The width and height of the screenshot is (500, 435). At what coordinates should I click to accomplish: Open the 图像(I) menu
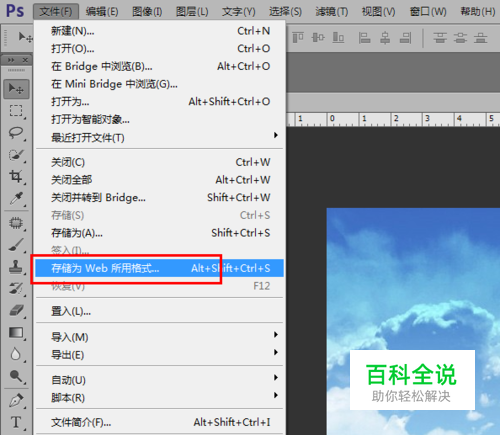click(x=147, y=12)
